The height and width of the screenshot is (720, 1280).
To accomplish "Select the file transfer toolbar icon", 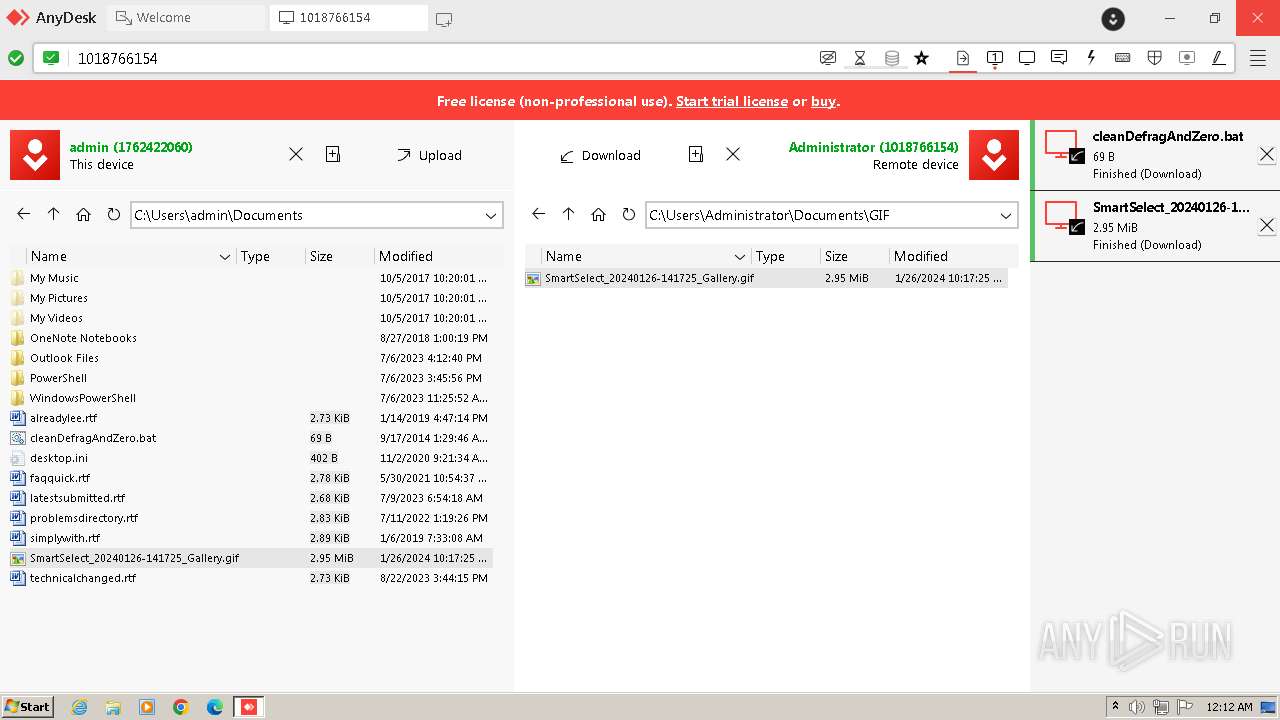I will pyautogui.click(x=962, y=58).
